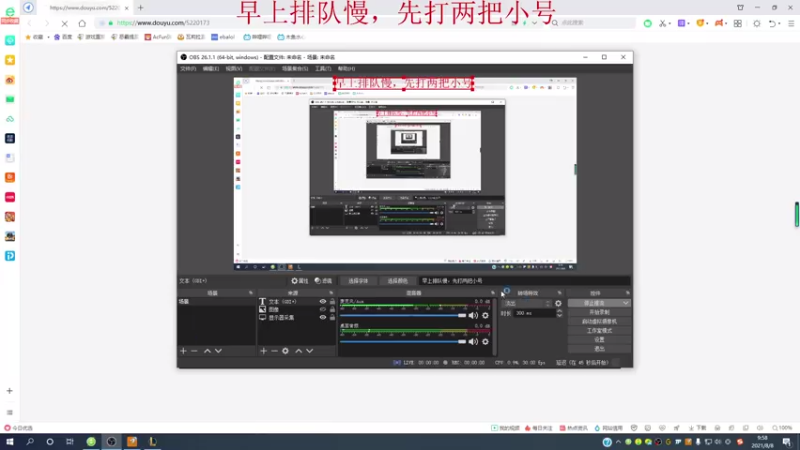The image size is (800, 450).
Task: Click 选择颜色 select color button
Action: point(397,281)
